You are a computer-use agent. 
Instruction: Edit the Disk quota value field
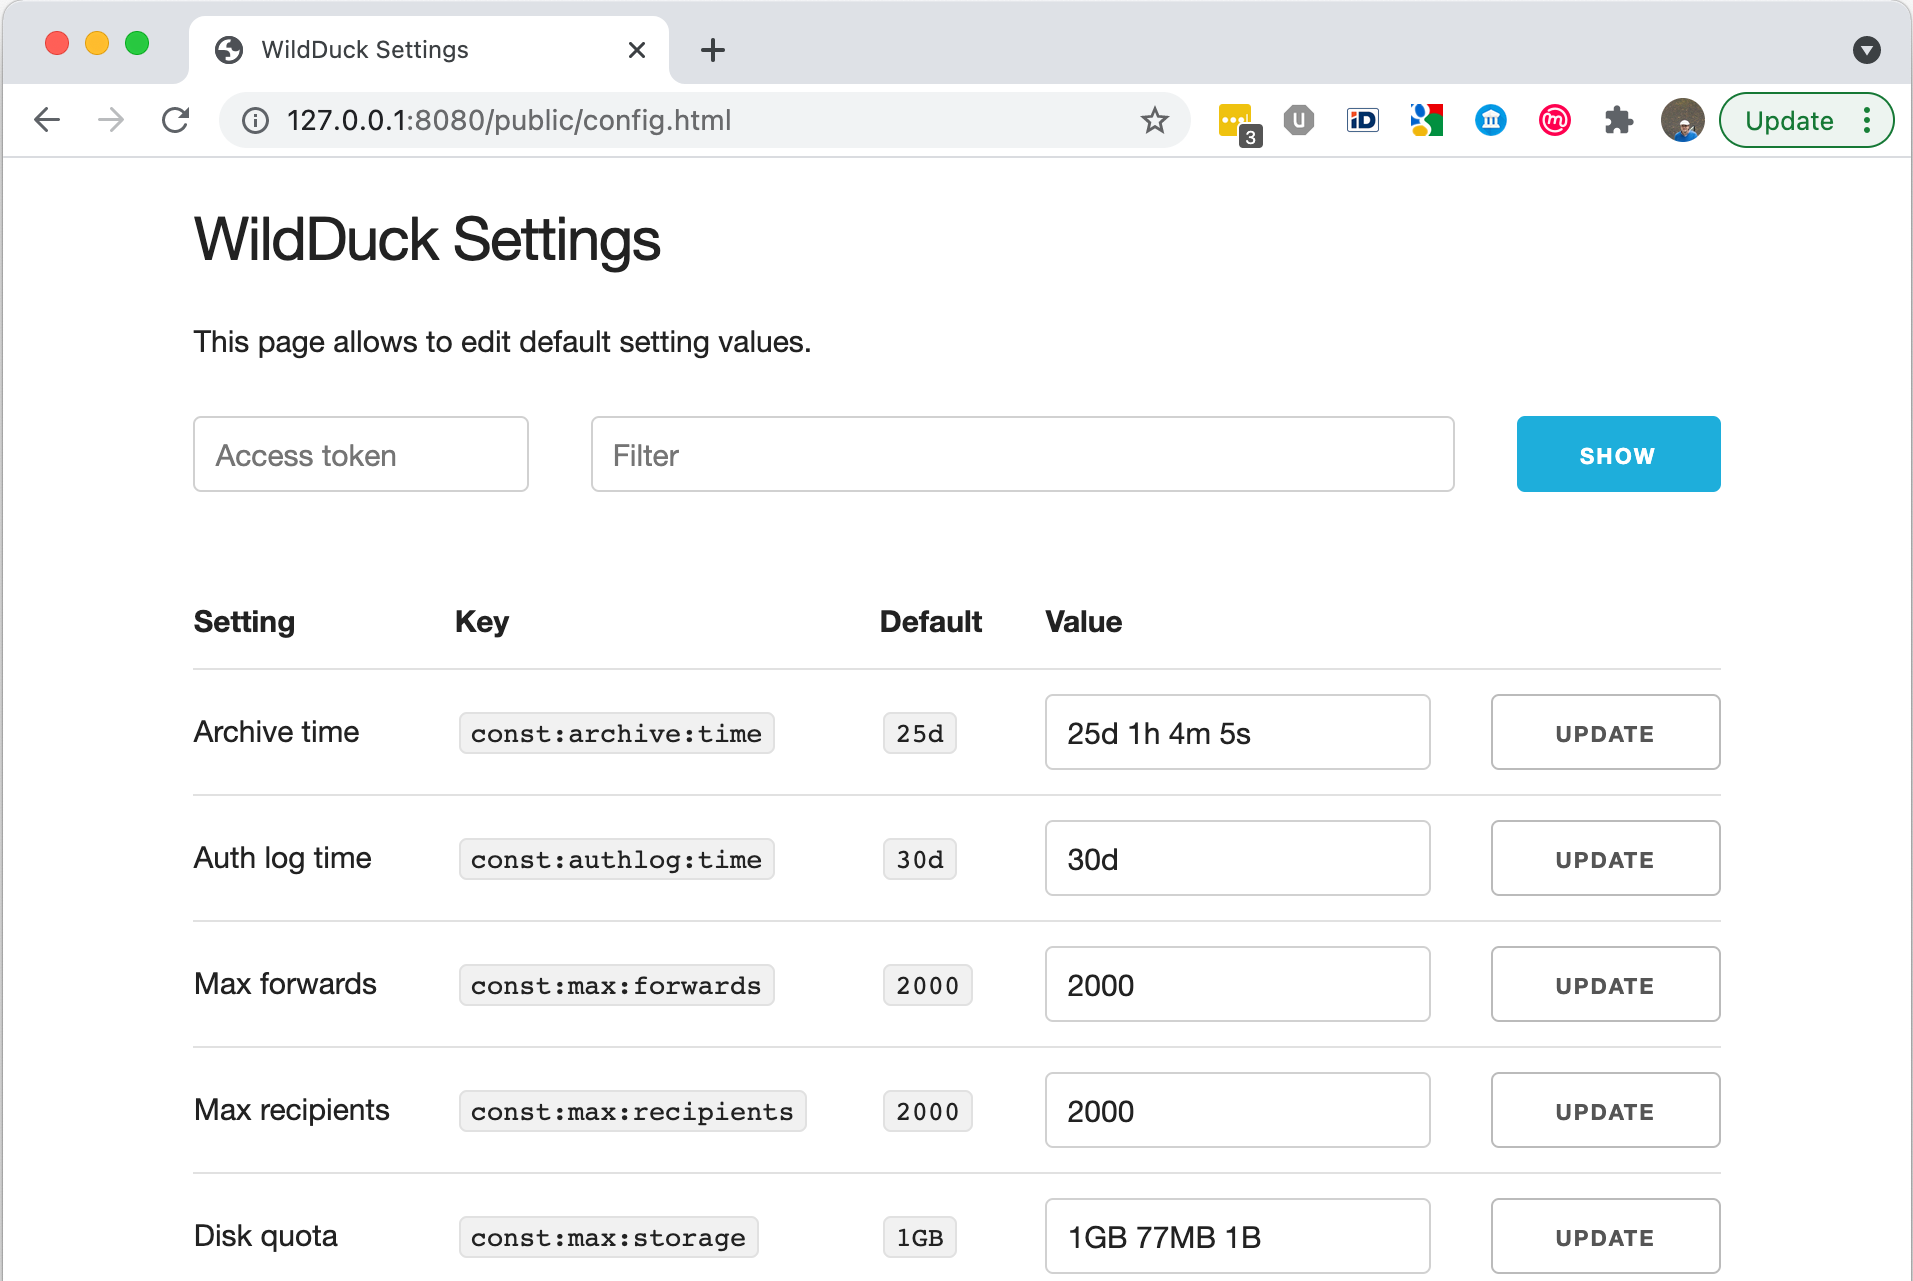(x=1238, y=1236)
